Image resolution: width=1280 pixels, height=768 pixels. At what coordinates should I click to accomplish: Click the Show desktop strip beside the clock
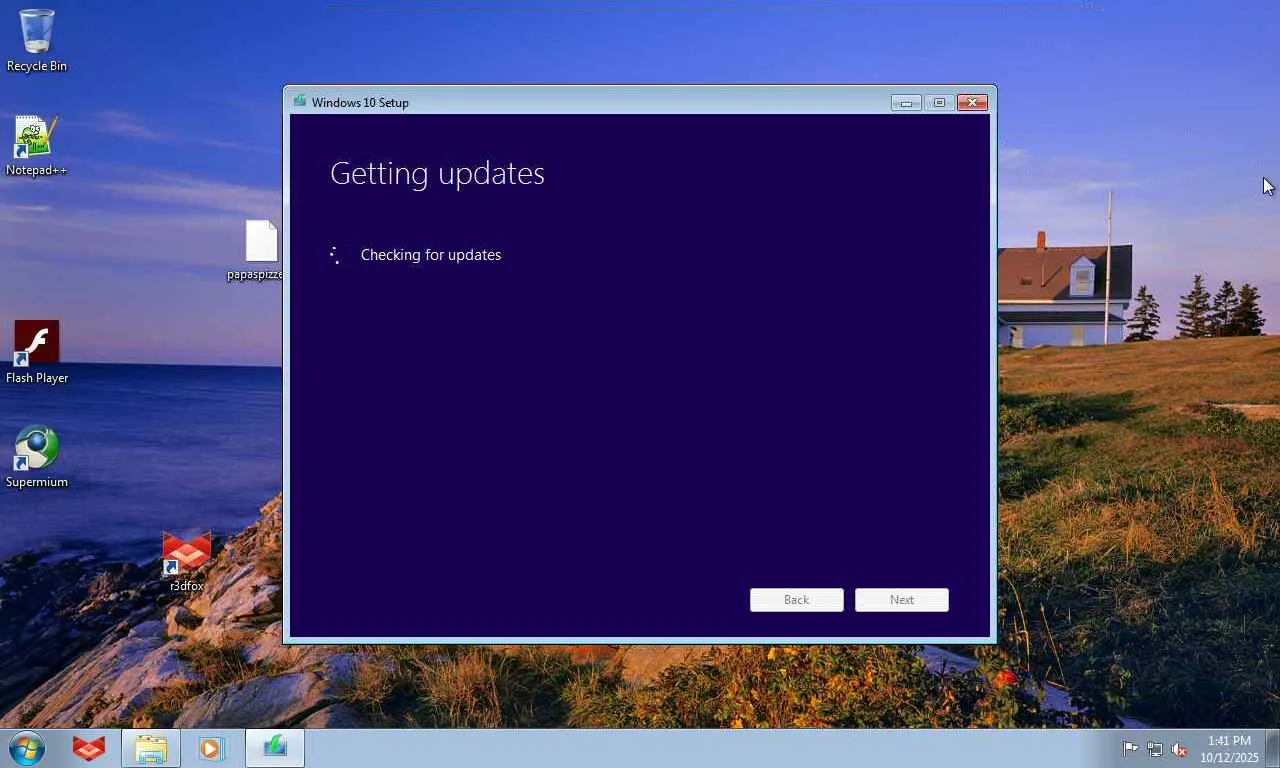click(1273, 748)
